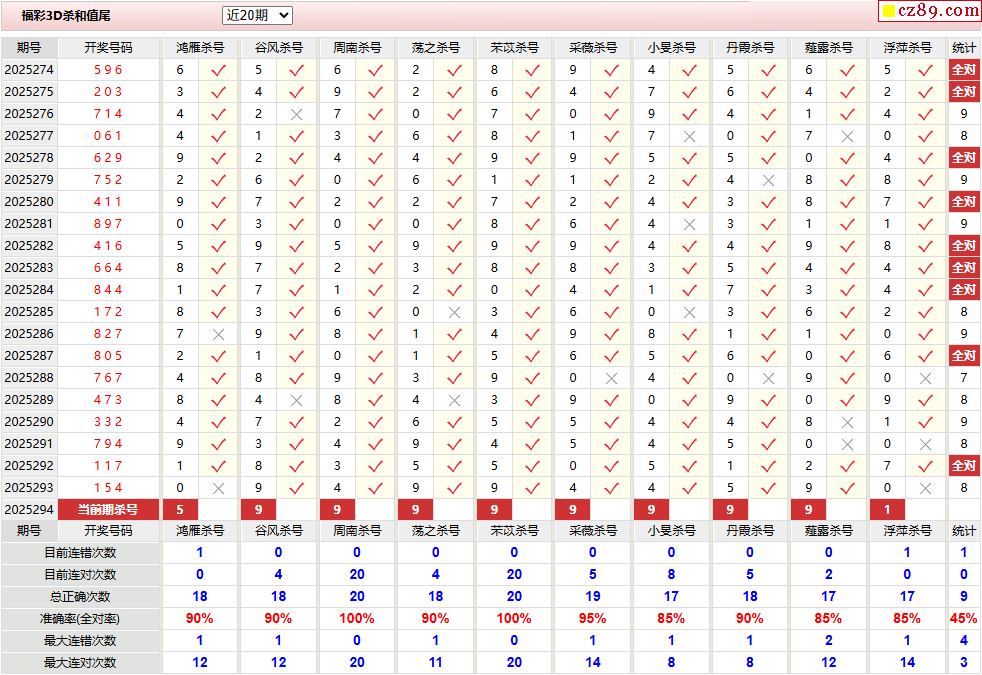The width and height of the screenshot is (982, 675).
Task: Select issue number 2025274
Action: coord(29,70)
